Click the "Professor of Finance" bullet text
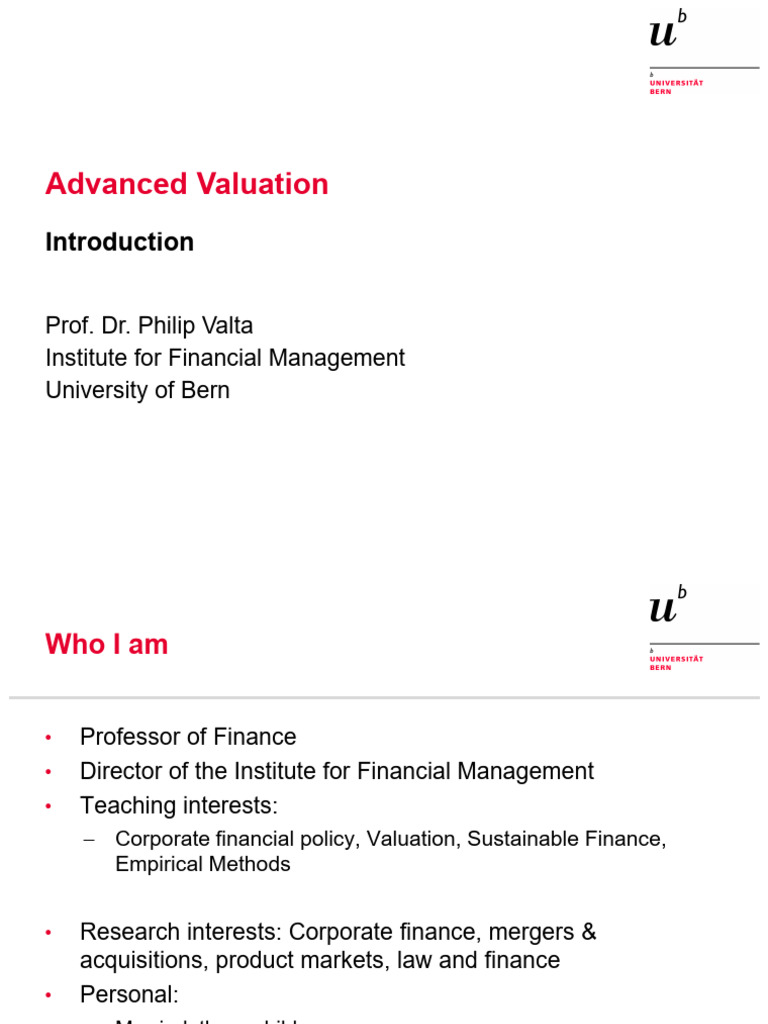Viewport: 768px width, 1024px height. (188, 737)
